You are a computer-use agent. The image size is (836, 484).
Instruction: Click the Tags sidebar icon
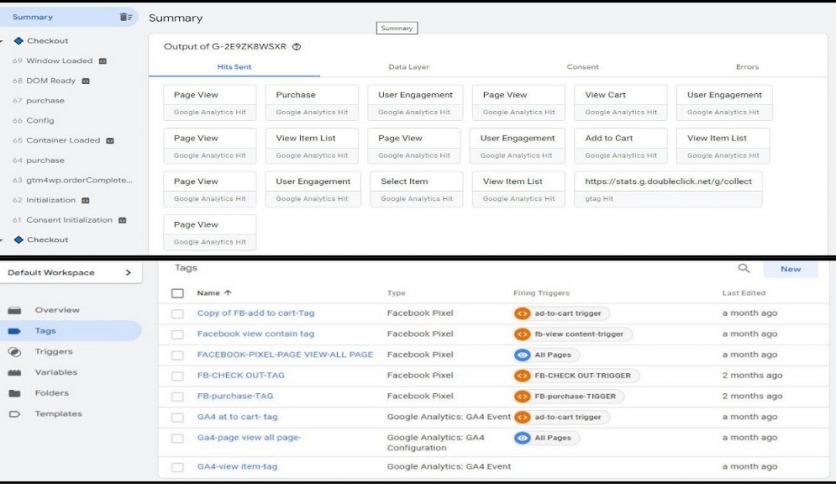(15, 331)
